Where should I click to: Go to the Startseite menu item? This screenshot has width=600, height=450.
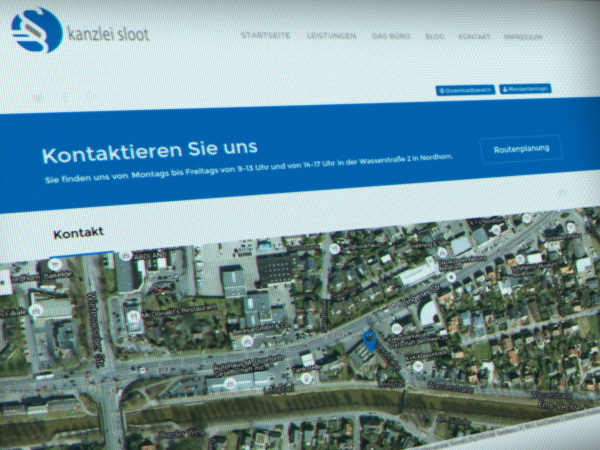266,36
